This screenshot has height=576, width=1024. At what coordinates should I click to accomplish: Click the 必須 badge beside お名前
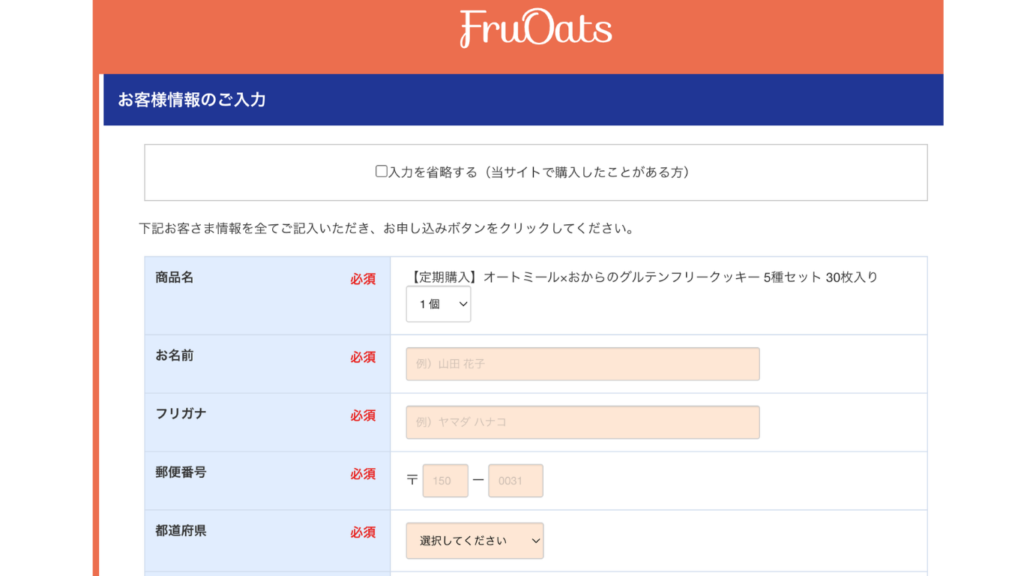(362, 357)
